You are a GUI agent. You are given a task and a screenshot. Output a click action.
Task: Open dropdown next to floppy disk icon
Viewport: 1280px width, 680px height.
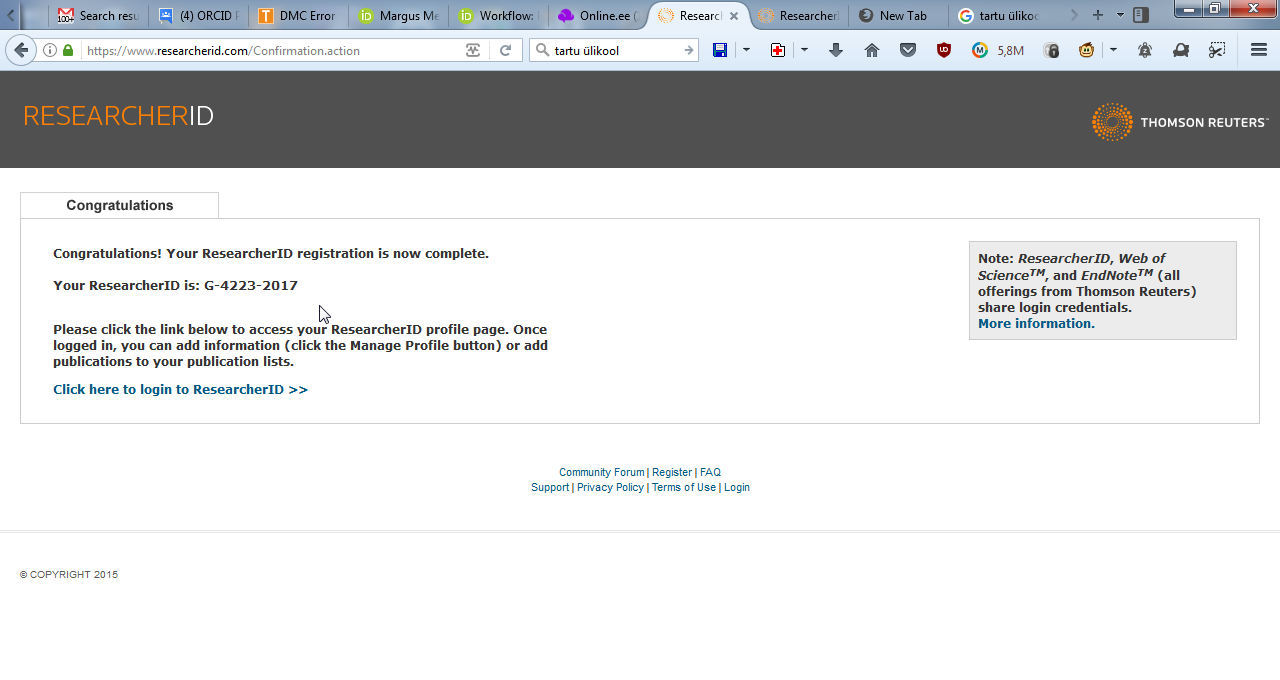pos(746,50)
